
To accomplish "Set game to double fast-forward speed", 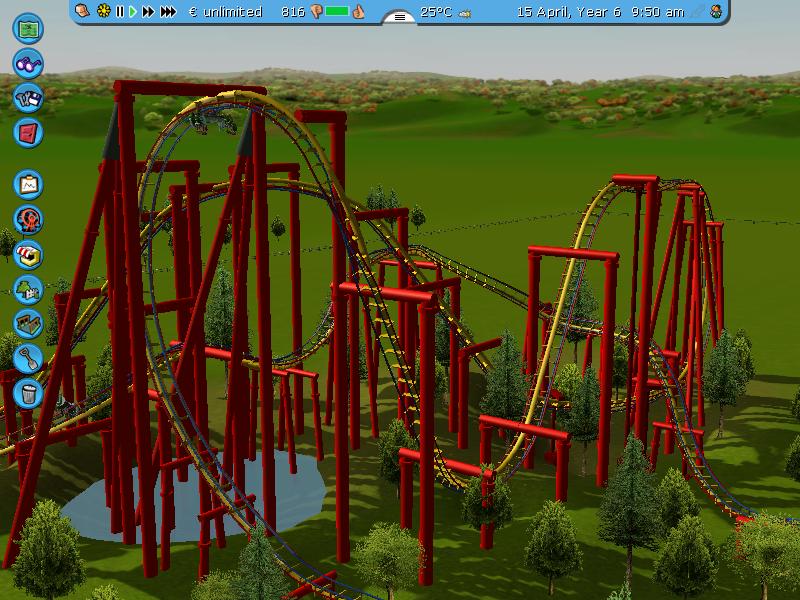I will (x=148, y=11).
